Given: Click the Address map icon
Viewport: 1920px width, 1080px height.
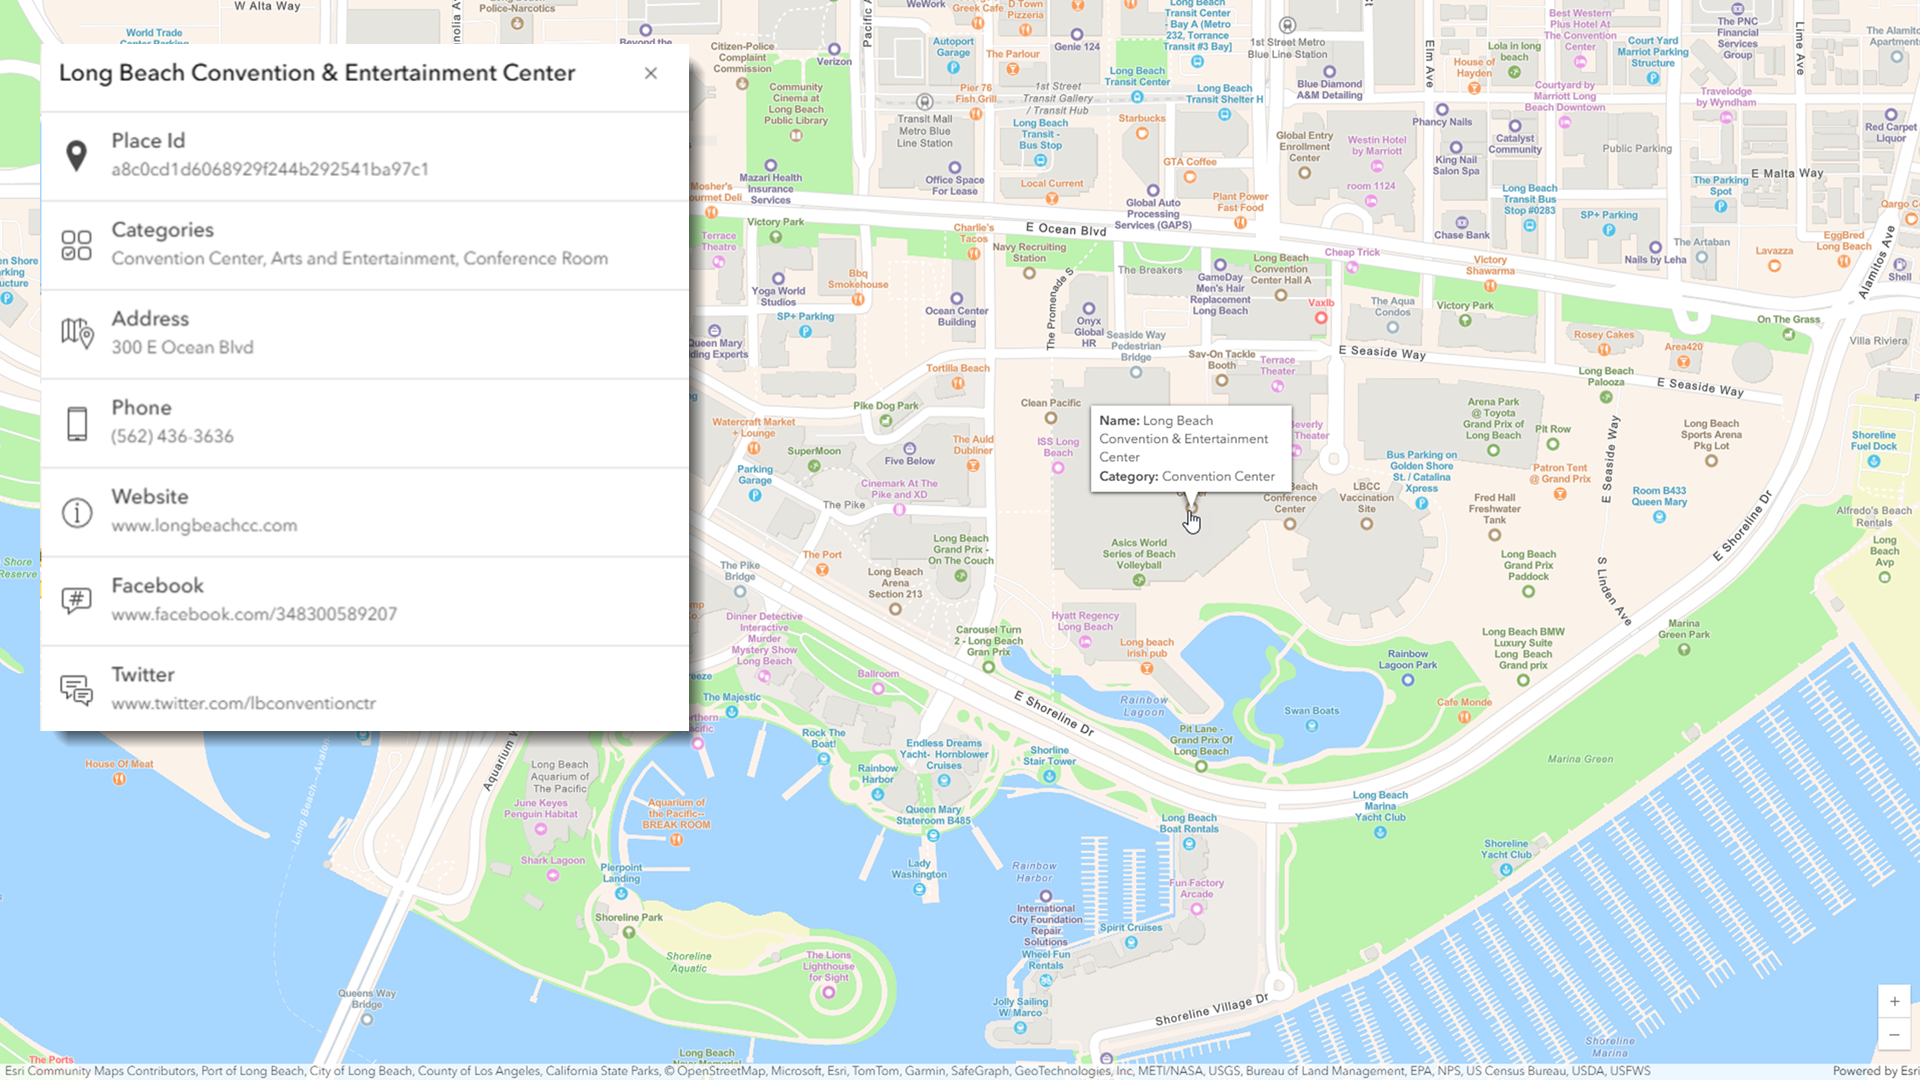Looking at the screenshot, I should click(76, 333).
